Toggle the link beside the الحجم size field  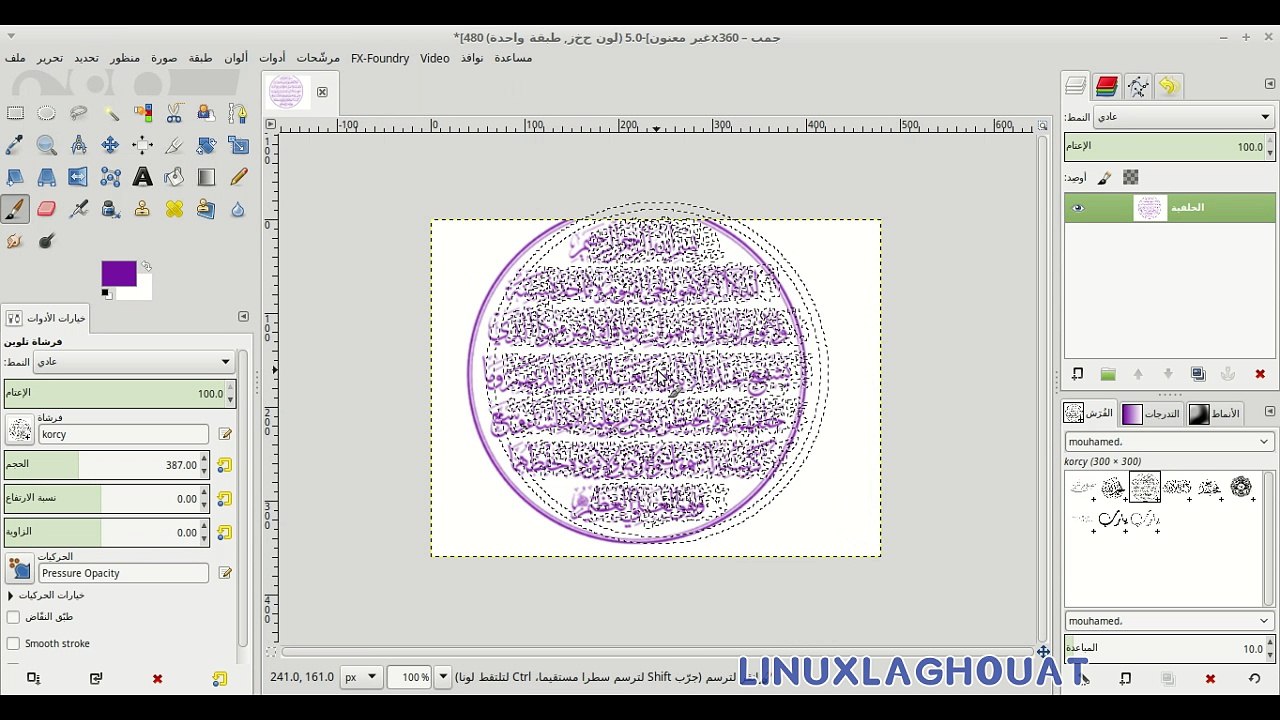[x=224, y=465]
